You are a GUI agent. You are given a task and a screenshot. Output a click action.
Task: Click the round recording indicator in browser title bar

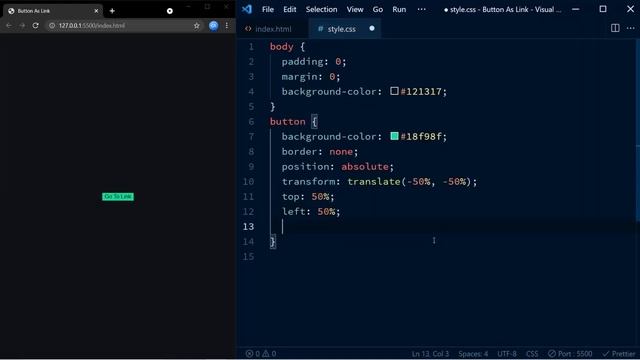170,11
